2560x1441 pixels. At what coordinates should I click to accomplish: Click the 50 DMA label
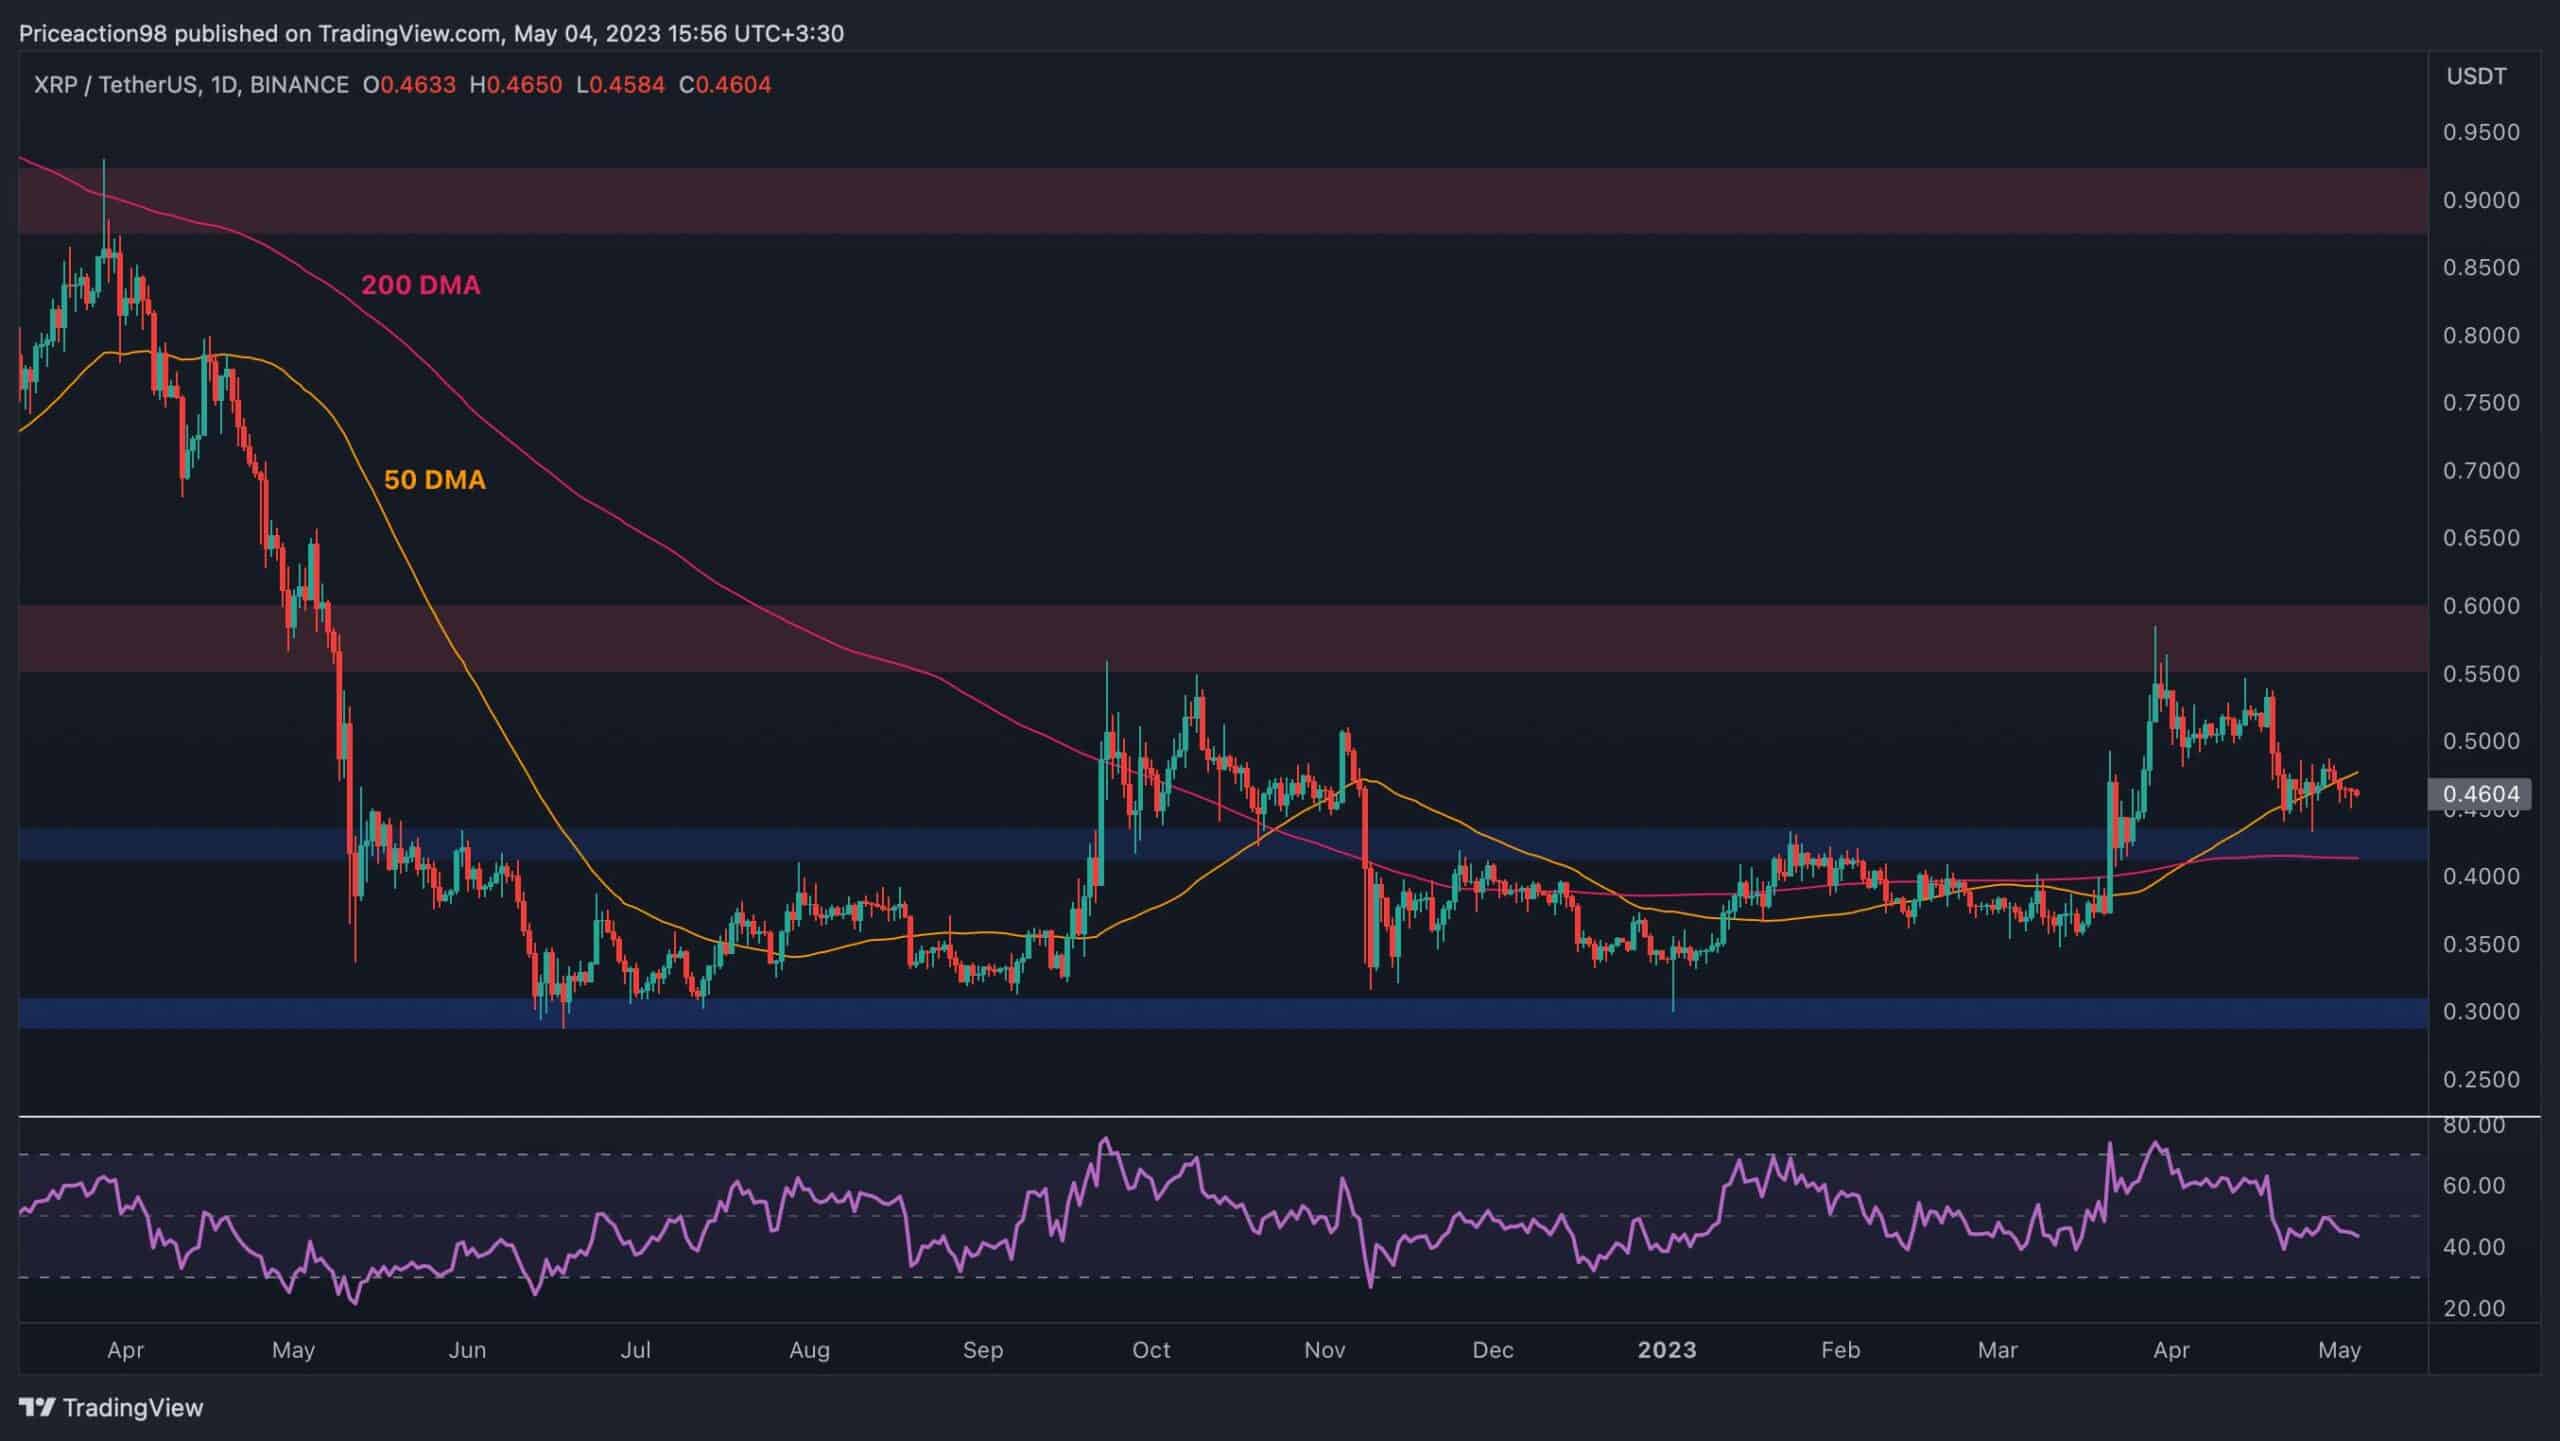click(434, 480)
